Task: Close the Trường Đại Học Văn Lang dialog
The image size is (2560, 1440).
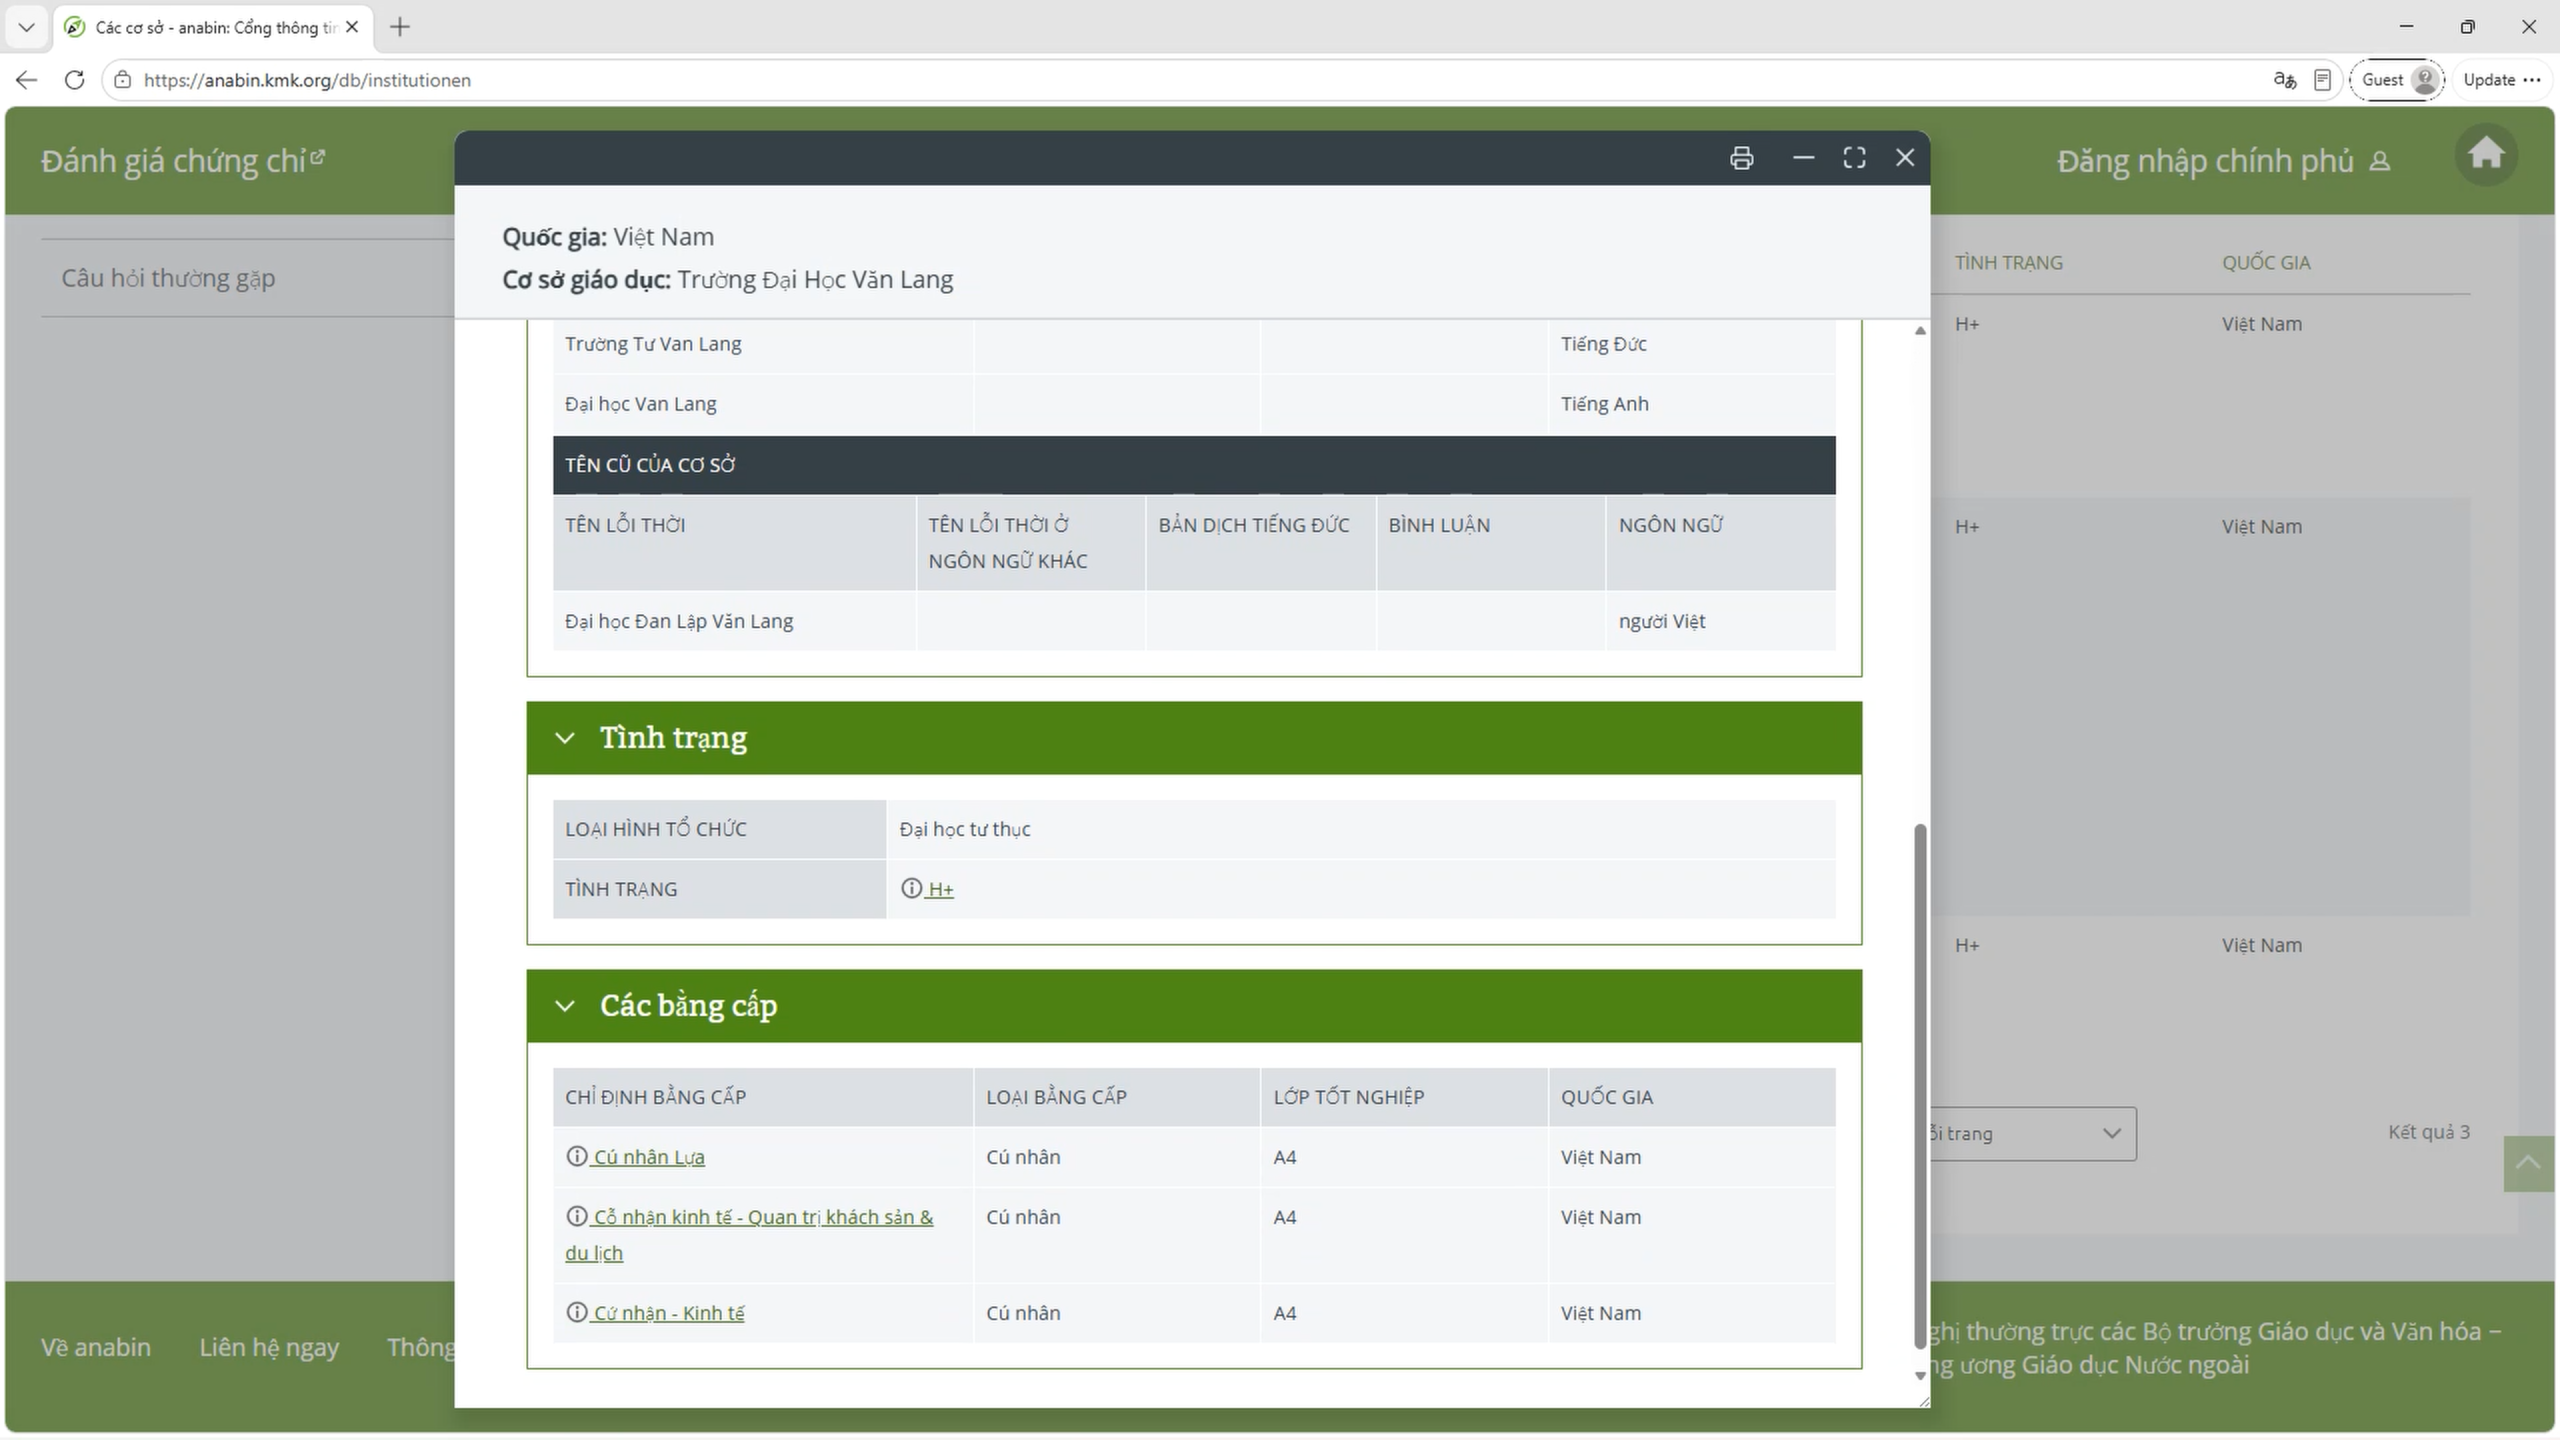Action: coord(1905,158)
